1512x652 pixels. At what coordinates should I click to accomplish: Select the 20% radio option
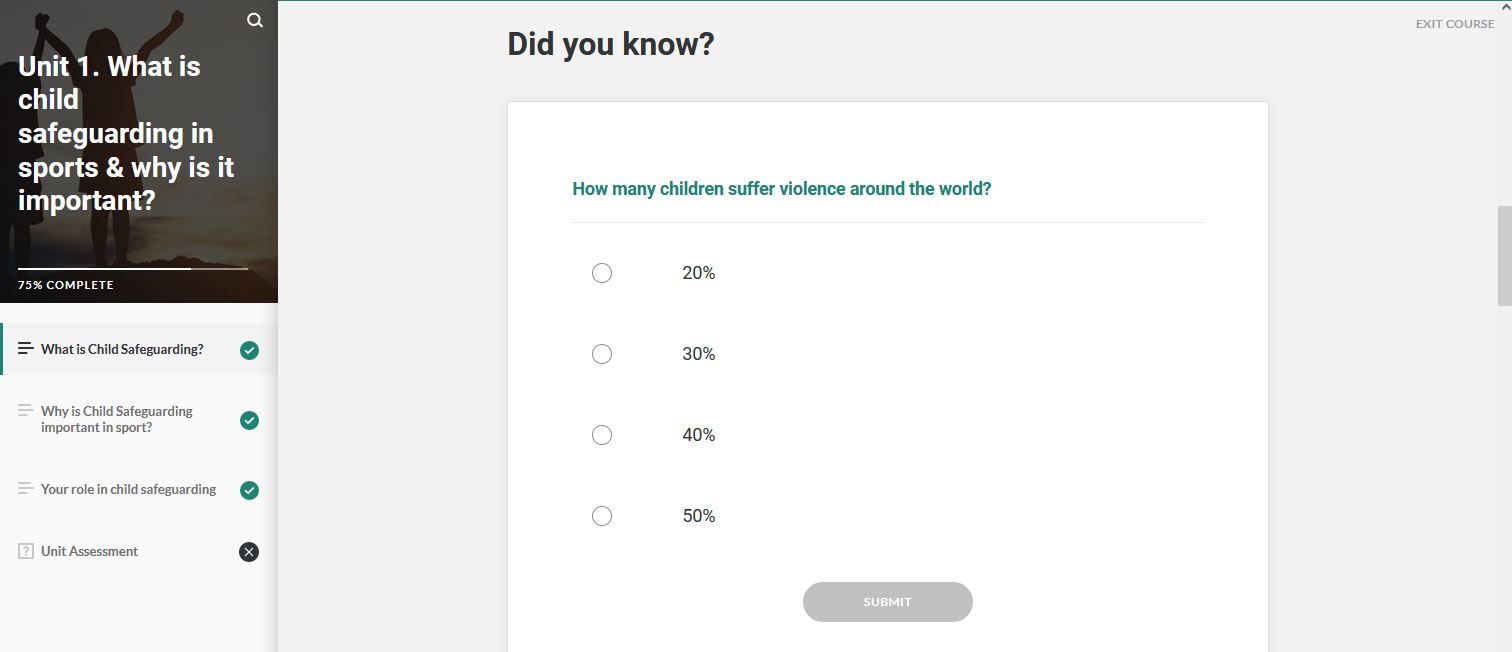pyautogui.click(x=602, y=273)
